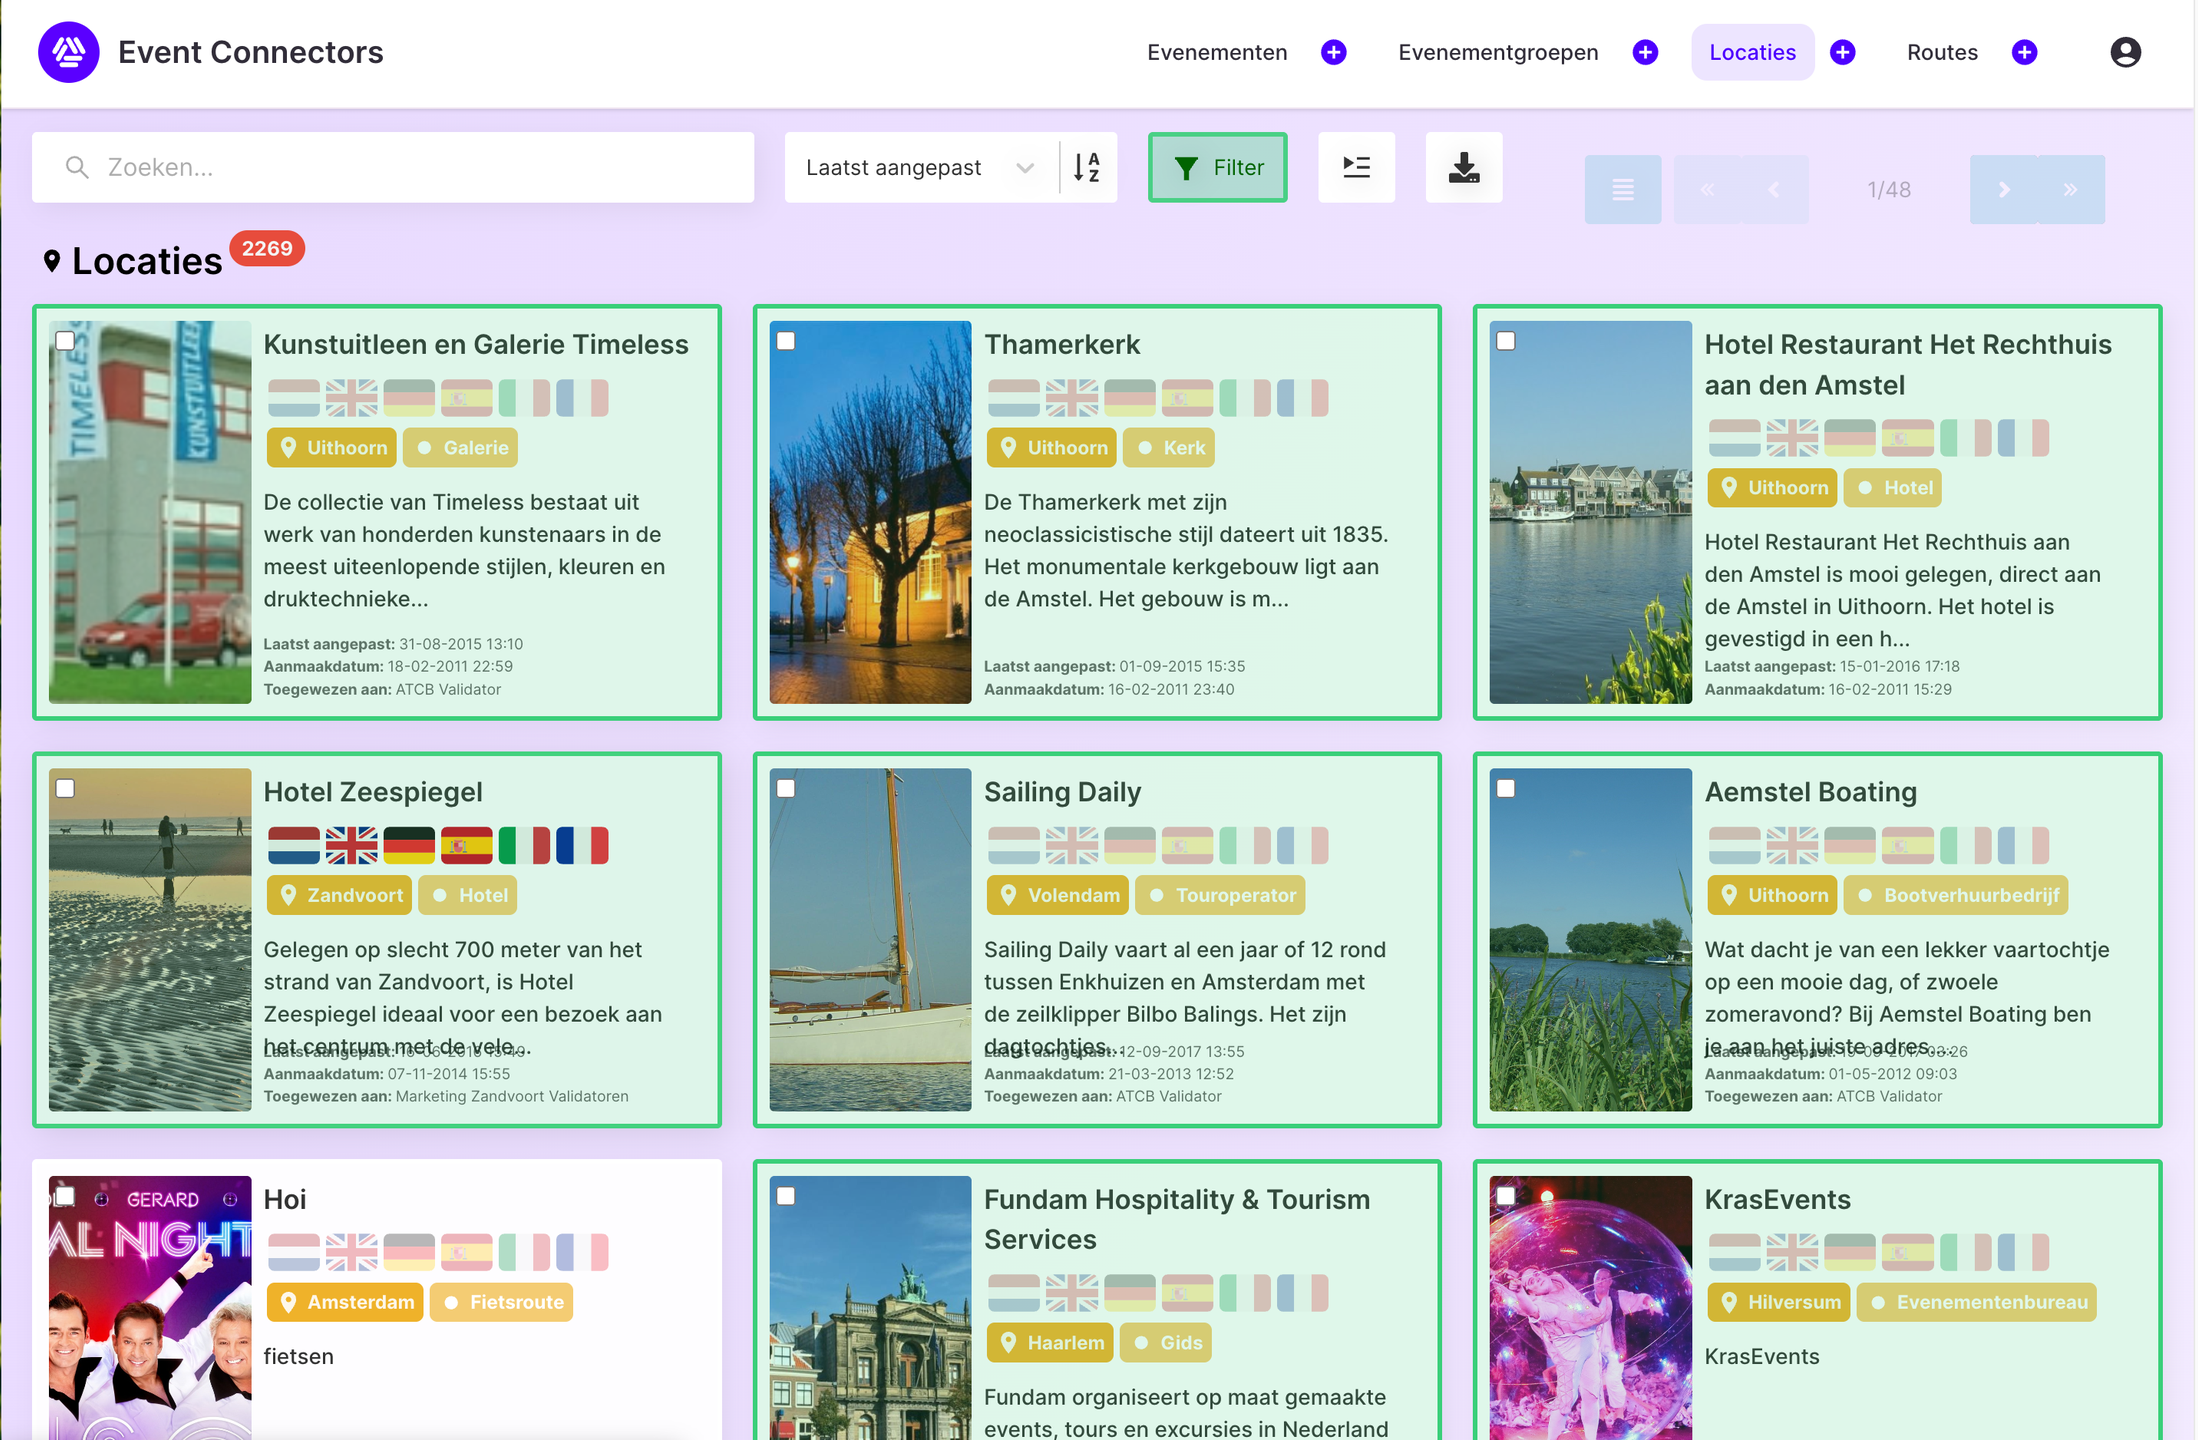Select the Dutch flag on Hotel Zeespiegel

click(293, 845)
